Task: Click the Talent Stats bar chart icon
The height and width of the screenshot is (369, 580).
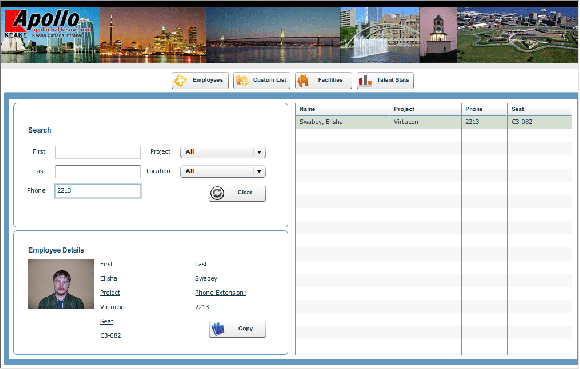Action: point(365,80)
